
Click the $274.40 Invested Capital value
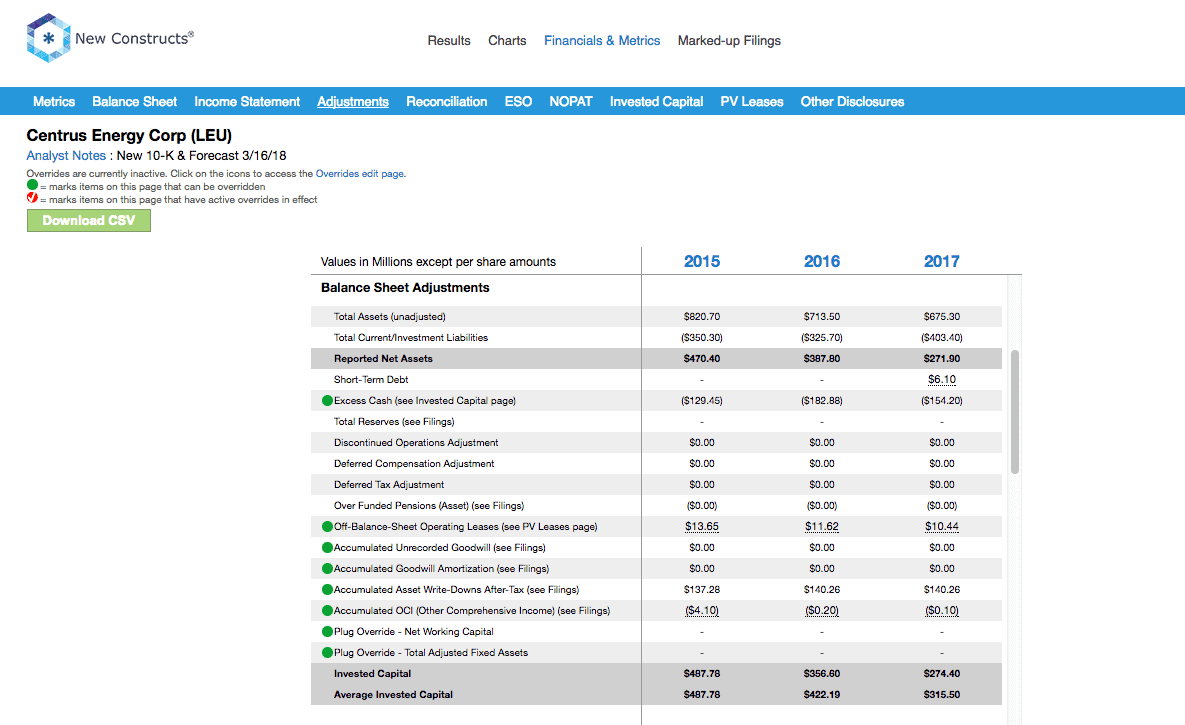(x=942, y=674)
